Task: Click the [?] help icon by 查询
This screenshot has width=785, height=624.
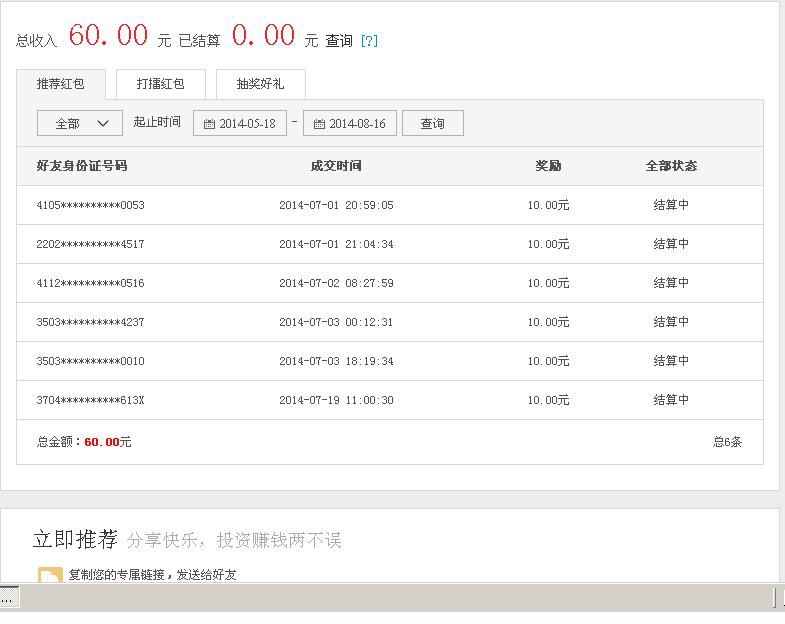Action: pos(369,41)
